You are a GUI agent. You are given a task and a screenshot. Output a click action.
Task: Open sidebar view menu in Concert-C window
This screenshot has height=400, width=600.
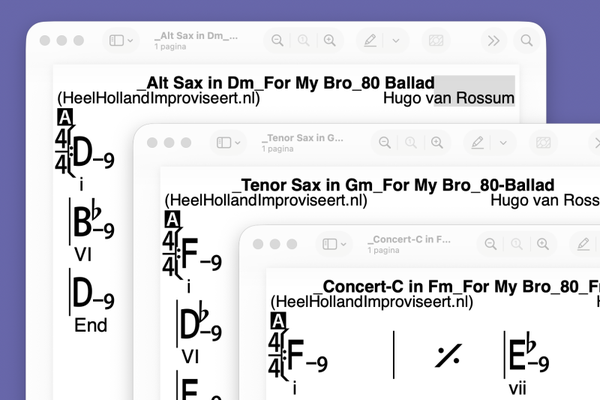tap(334, 244)
